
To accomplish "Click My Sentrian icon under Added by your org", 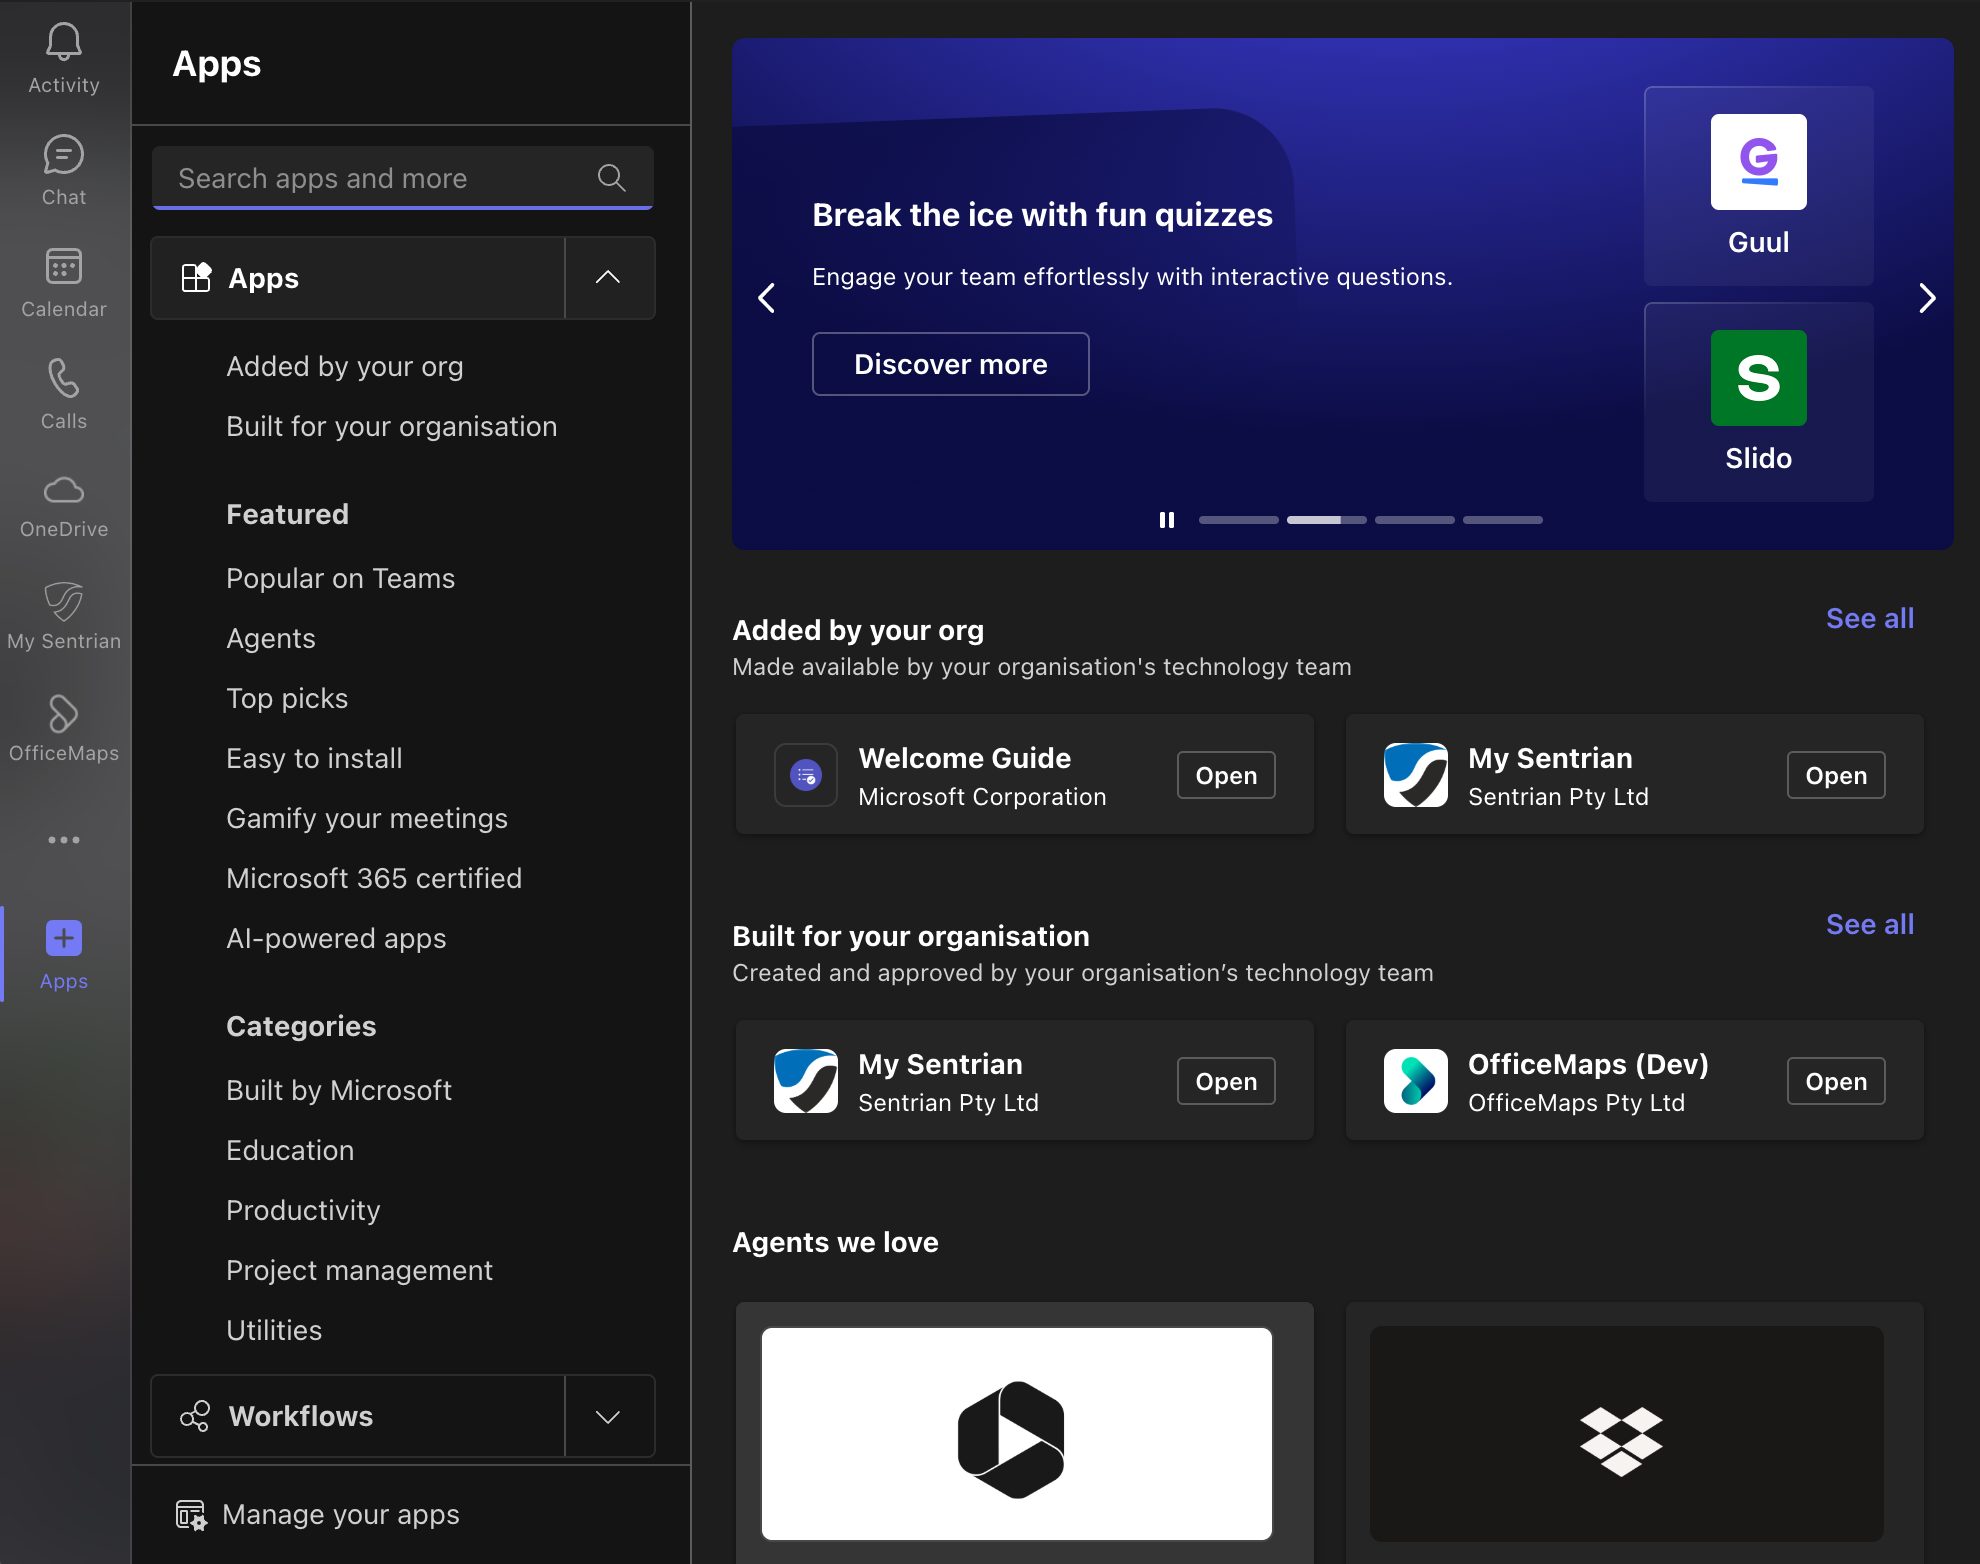I will tap(1416, 775).
